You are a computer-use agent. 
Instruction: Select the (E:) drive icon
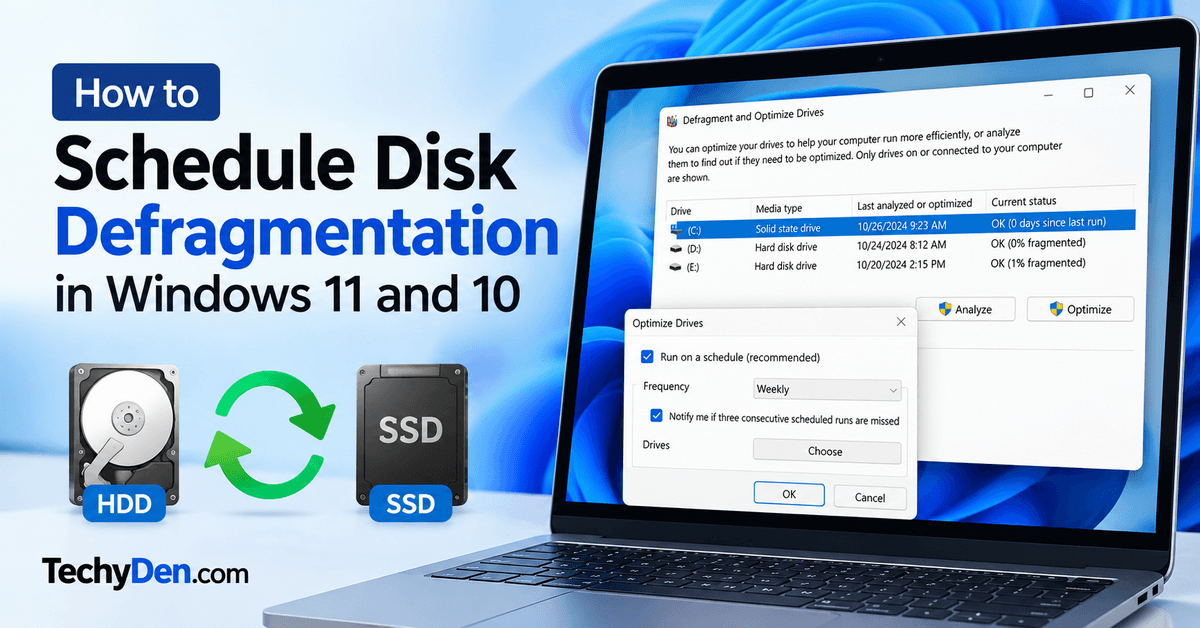pos(677,267)
